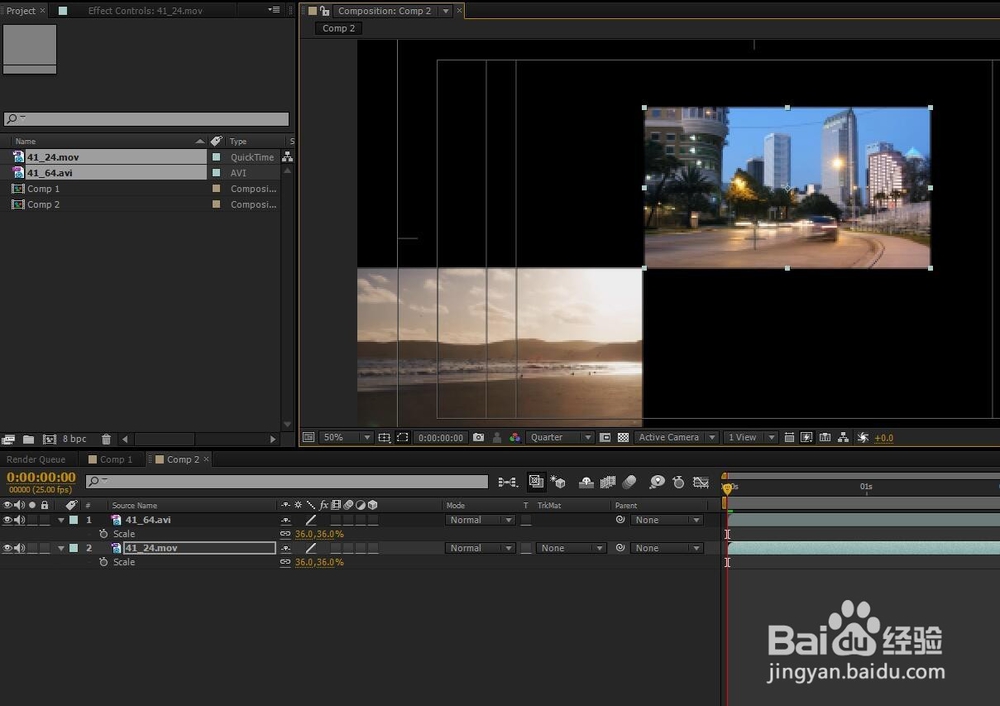Mute audio of 41_24.mov layer

pyautogui.click(x=20, y=548)
